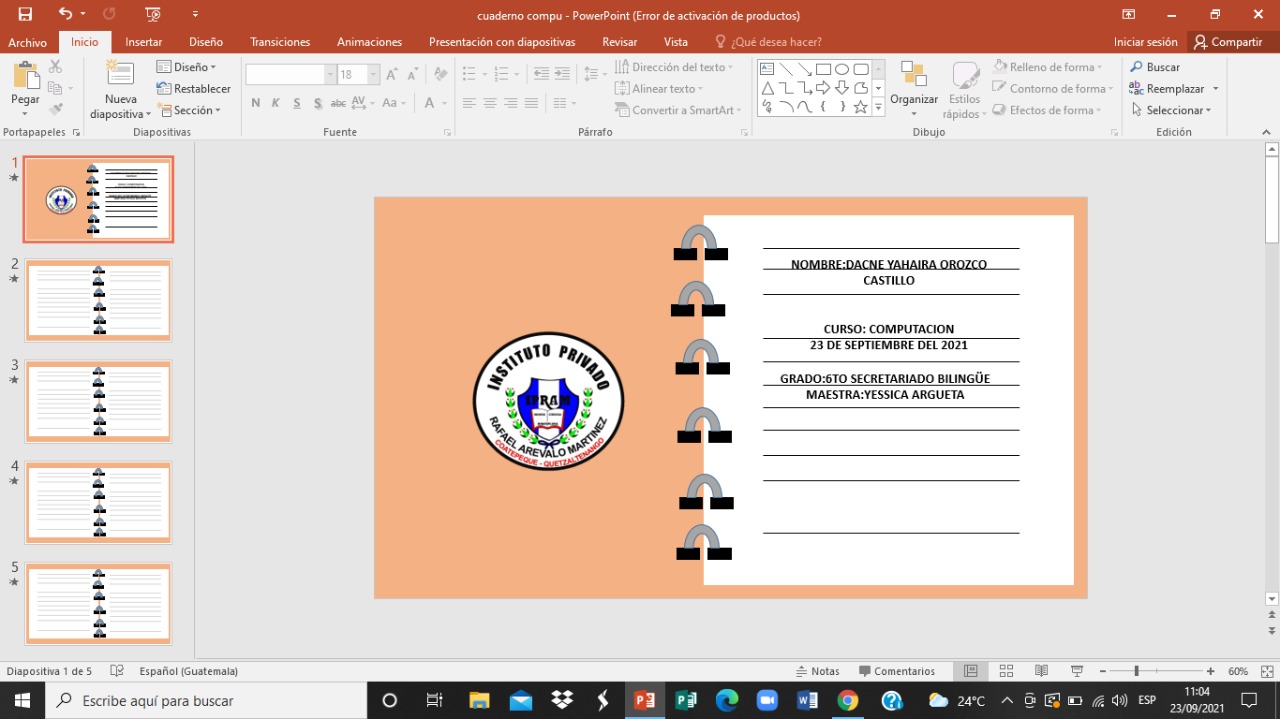The image size is (1280, 719).
Task: Switch to the Diseño ribbon tab
Action: coord(206,42)
